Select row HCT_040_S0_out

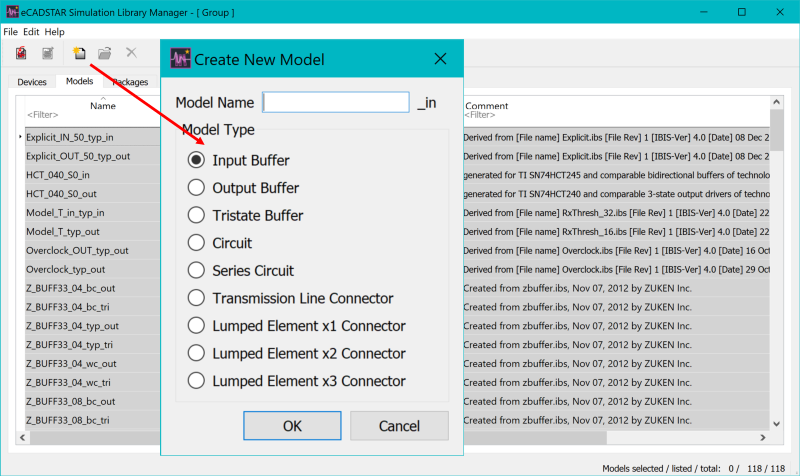(61, 194)
